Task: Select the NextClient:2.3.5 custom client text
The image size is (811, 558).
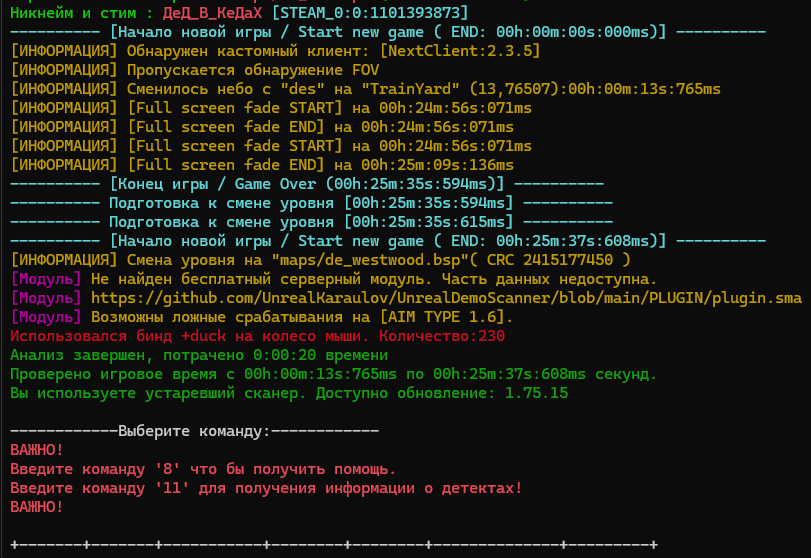Action: (464, 50)
